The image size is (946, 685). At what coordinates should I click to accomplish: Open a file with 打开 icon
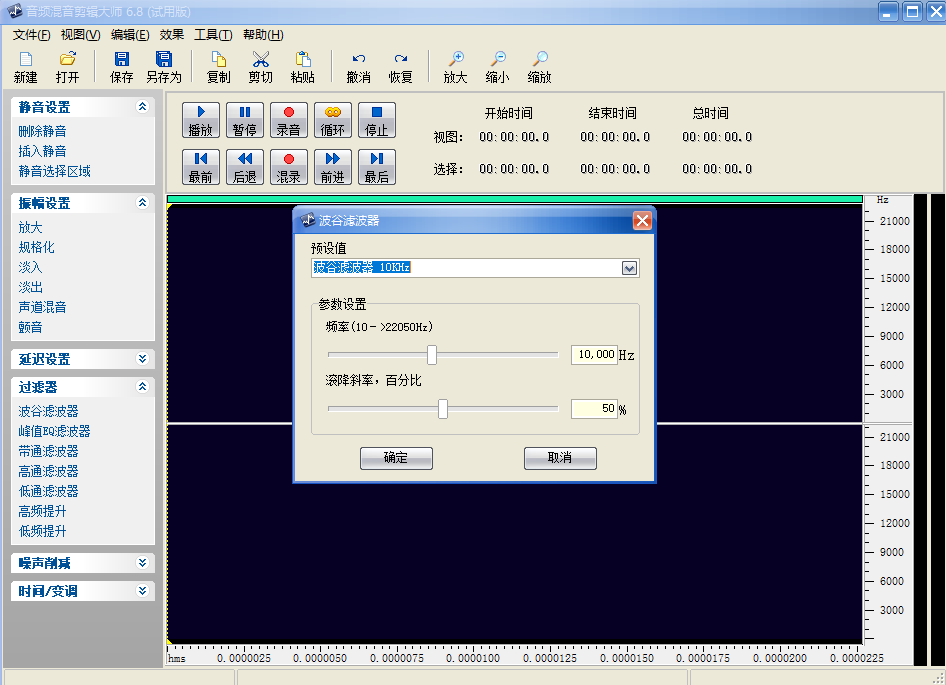[x=68, y=60]
